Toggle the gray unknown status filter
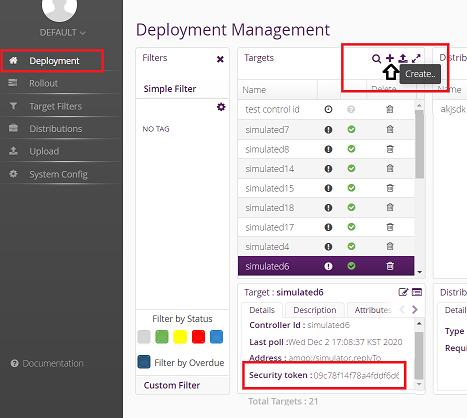 coord(144,337)
